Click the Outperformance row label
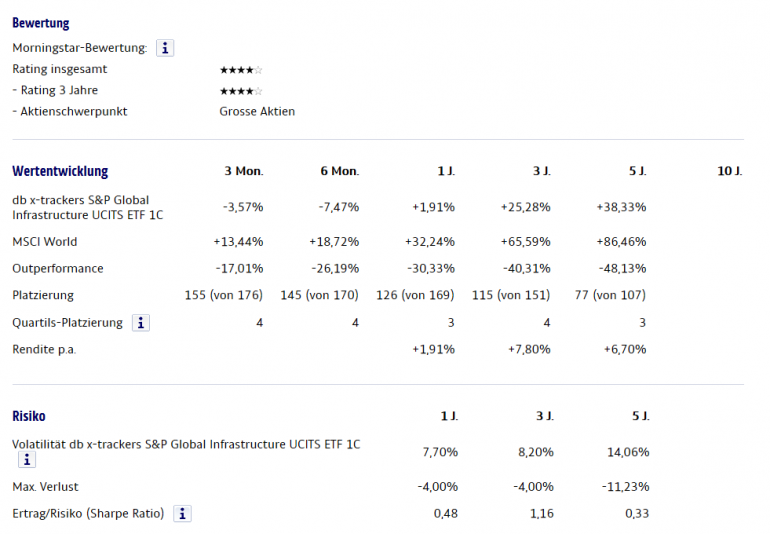Screen dimensions: 770x534 coord(58,269)
